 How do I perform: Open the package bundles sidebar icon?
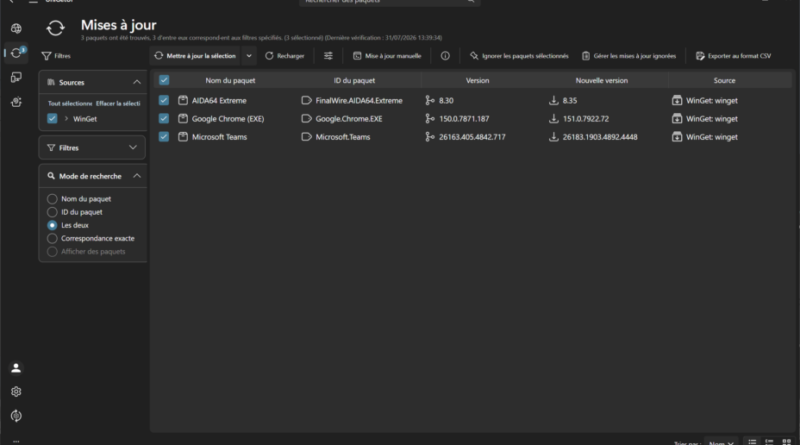(x=16, y=102)
